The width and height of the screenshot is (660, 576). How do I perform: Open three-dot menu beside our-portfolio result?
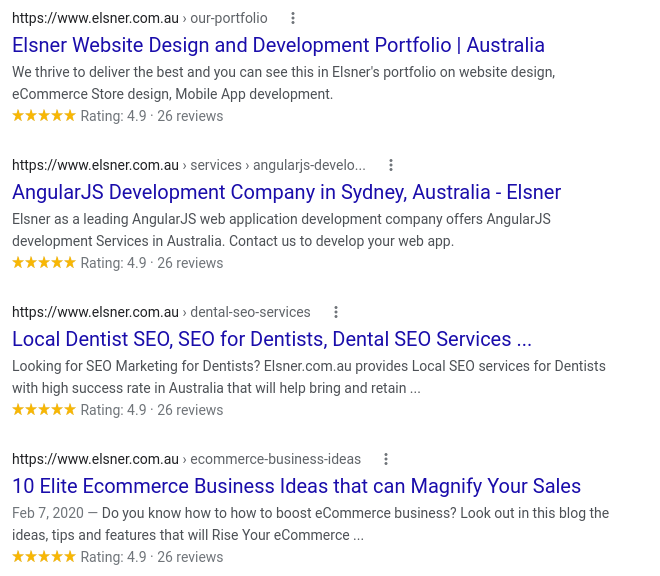(293, 18)
